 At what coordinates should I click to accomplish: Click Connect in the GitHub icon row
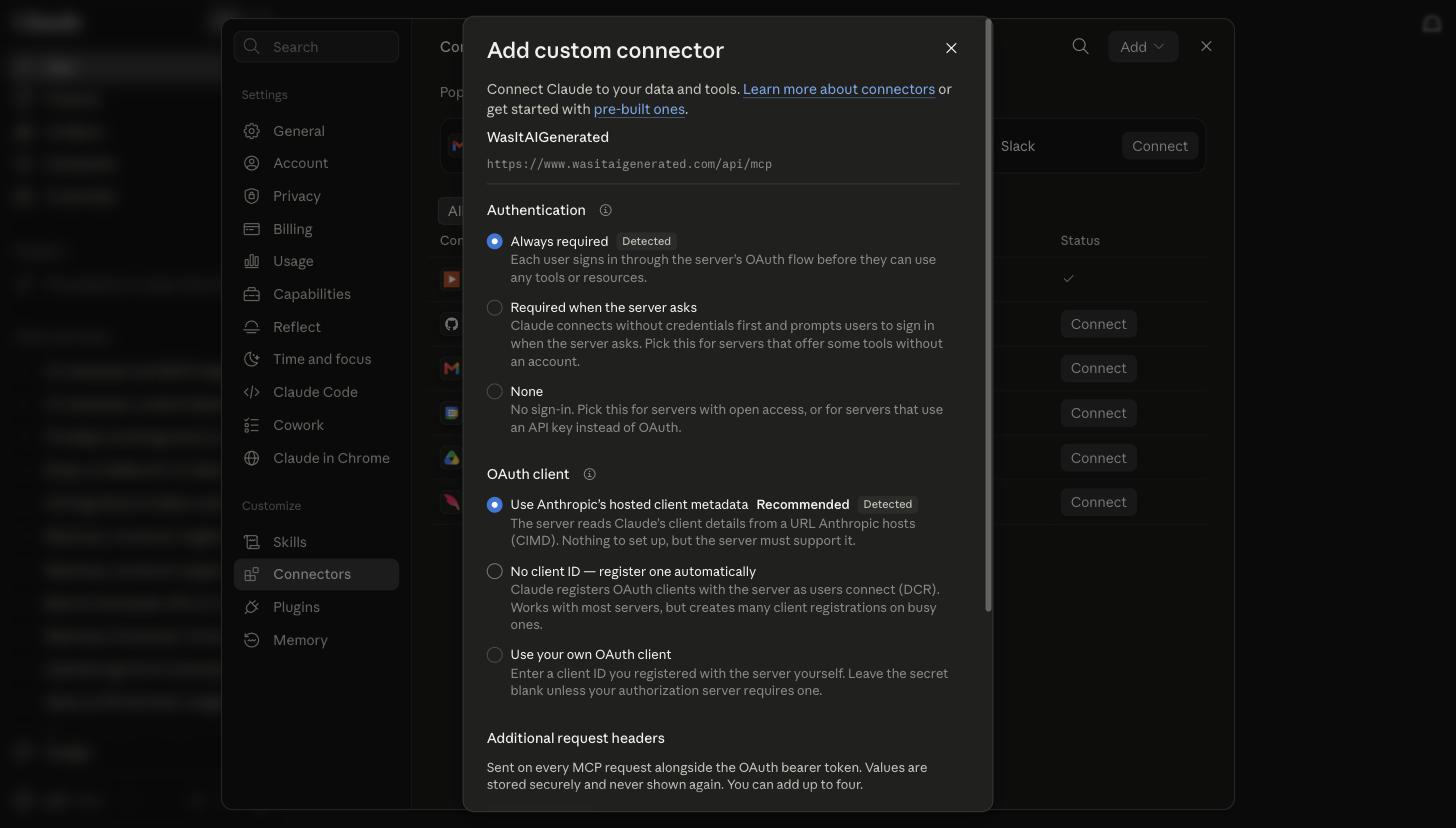pos(1098,324)
